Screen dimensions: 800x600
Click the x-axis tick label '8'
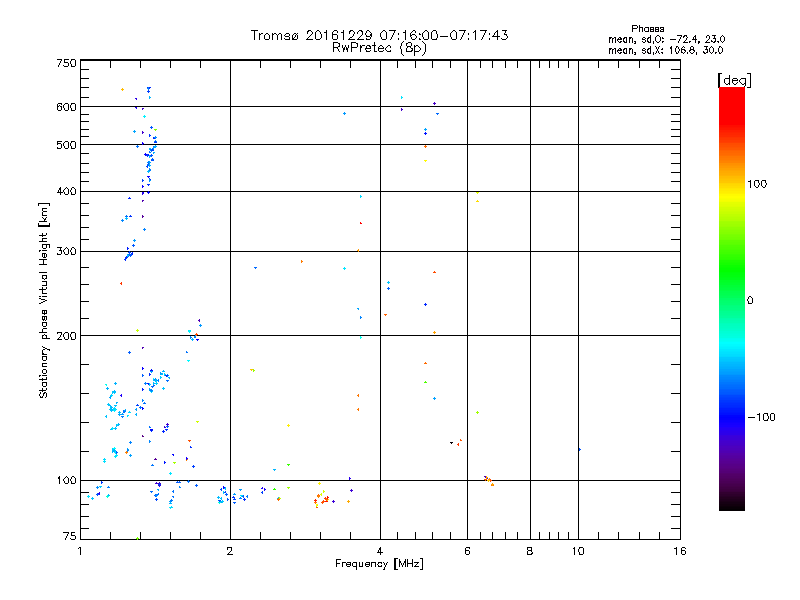click(530, 551)
